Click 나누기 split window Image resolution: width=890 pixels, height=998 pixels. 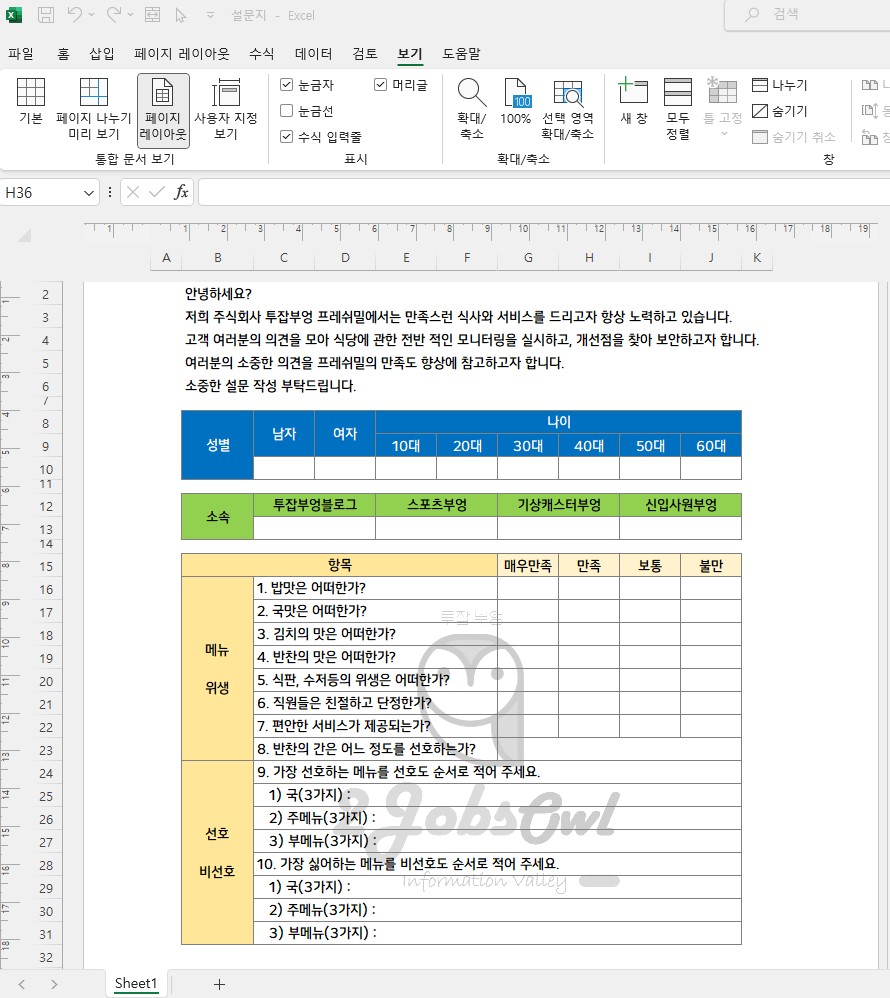pos(779,85)
